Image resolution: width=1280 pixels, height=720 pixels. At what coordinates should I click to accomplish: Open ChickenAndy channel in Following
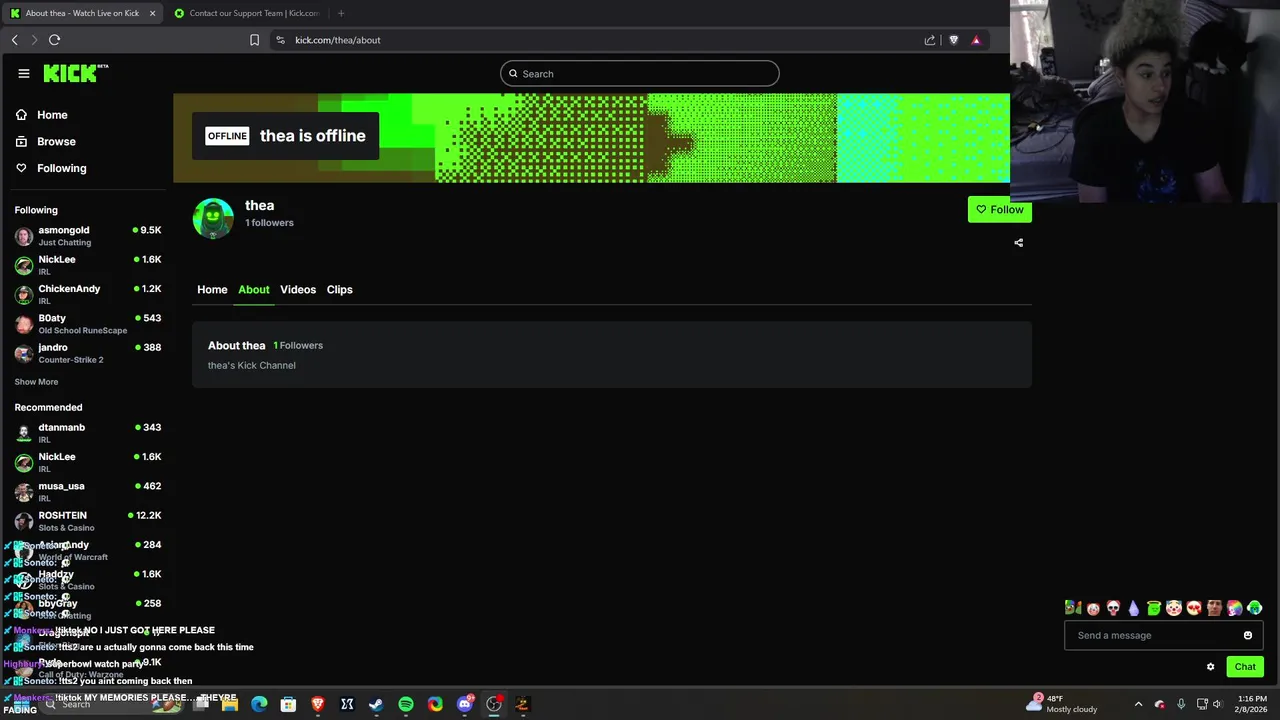(88, 294)
